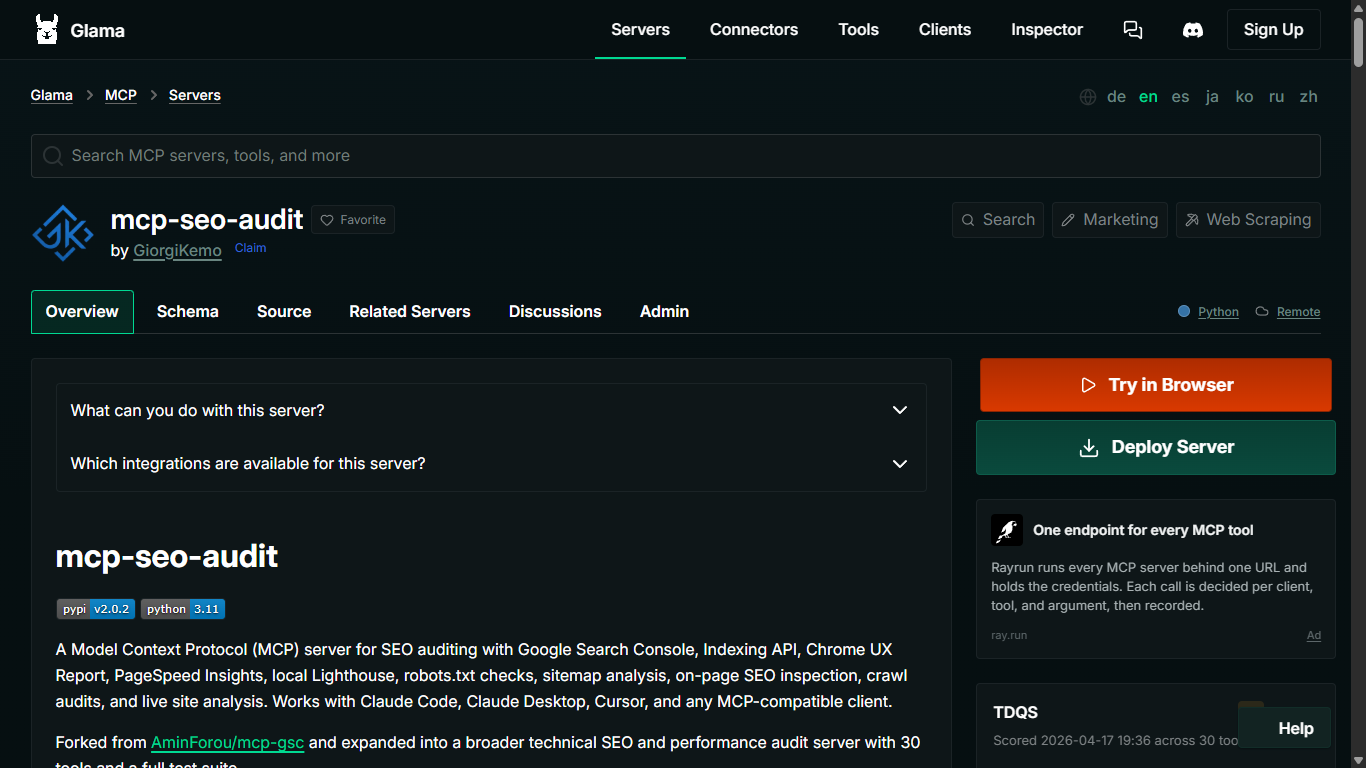
Task: Open the Connectors nav item
Action: click(754, 30)
